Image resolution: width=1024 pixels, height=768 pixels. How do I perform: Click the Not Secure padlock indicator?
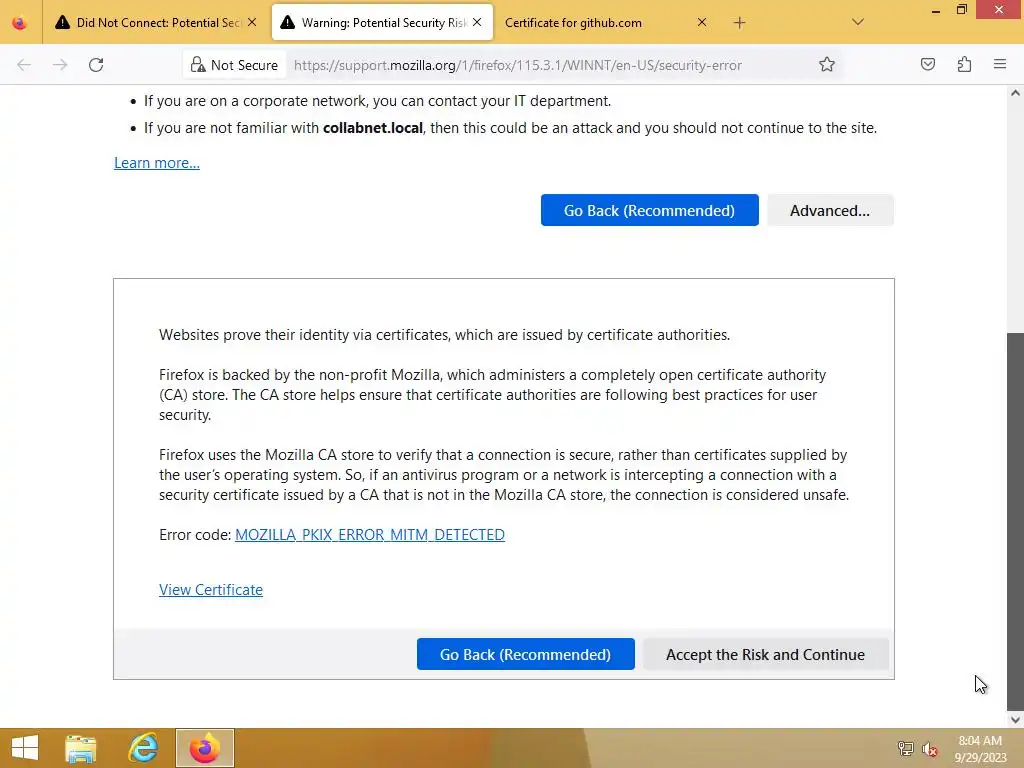[234, 65]
